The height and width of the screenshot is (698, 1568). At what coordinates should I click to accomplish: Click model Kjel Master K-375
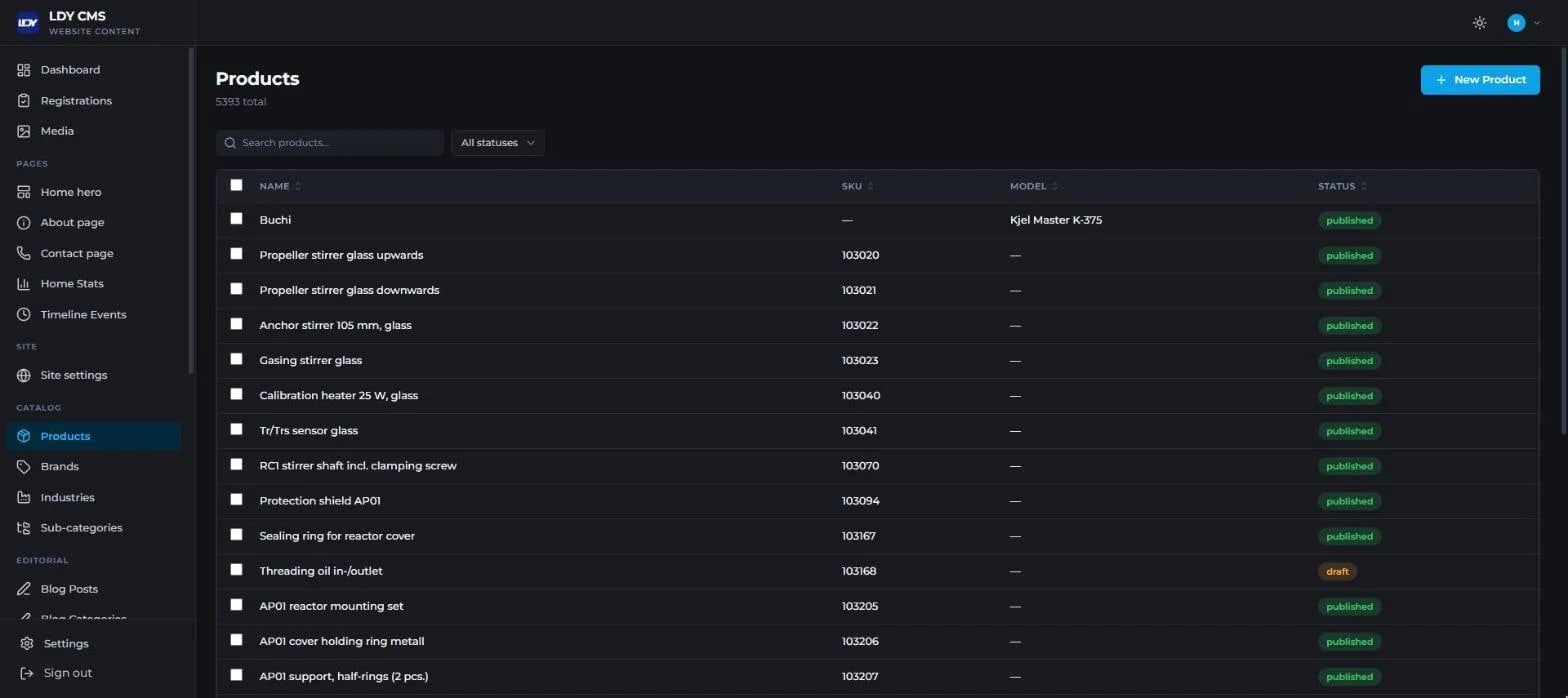tap(1056, 220)
